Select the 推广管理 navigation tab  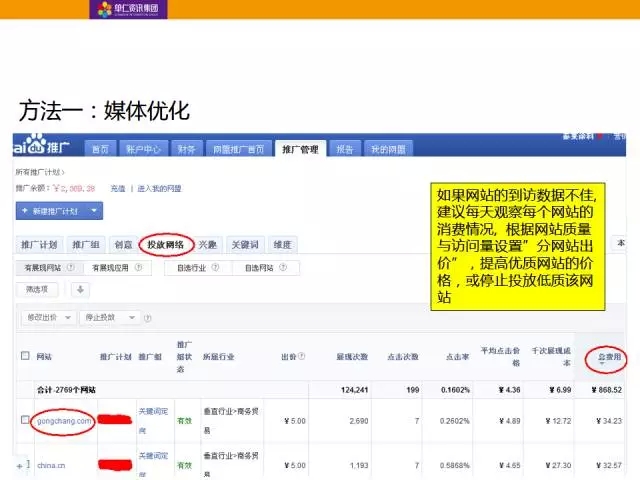pos(300,149)
